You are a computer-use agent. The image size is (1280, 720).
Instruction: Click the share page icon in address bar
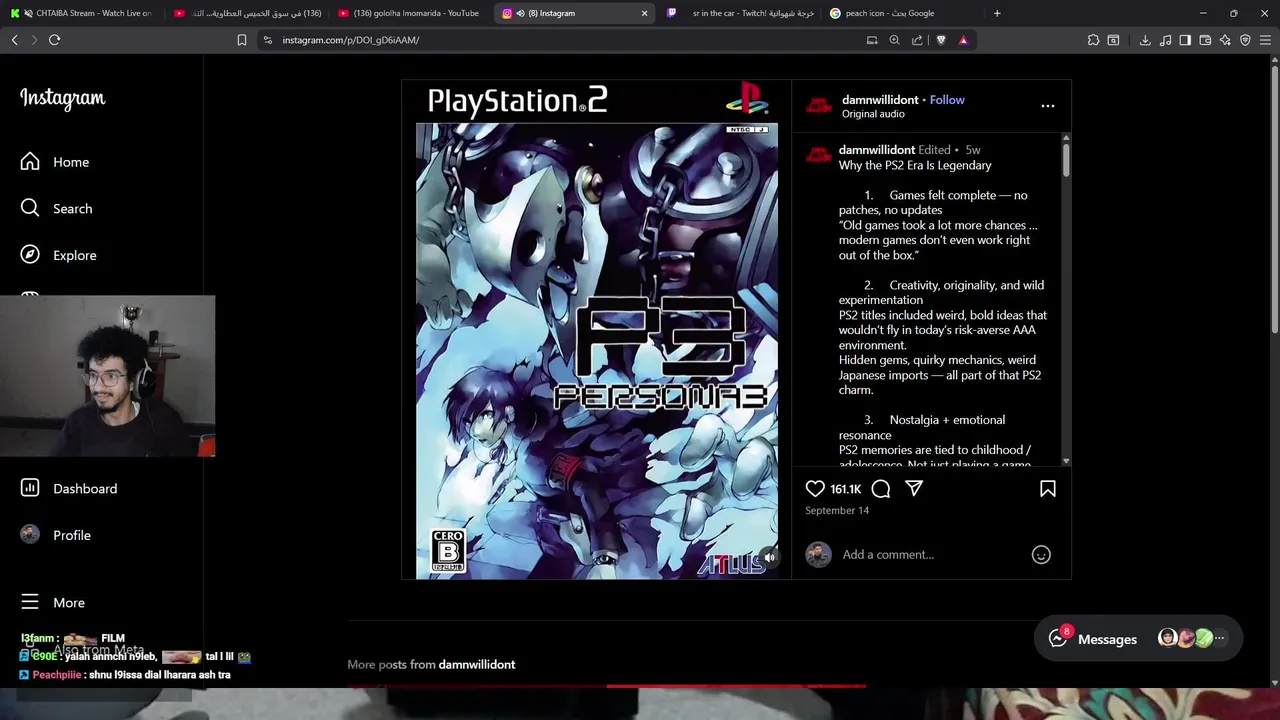tap(917, 40)
